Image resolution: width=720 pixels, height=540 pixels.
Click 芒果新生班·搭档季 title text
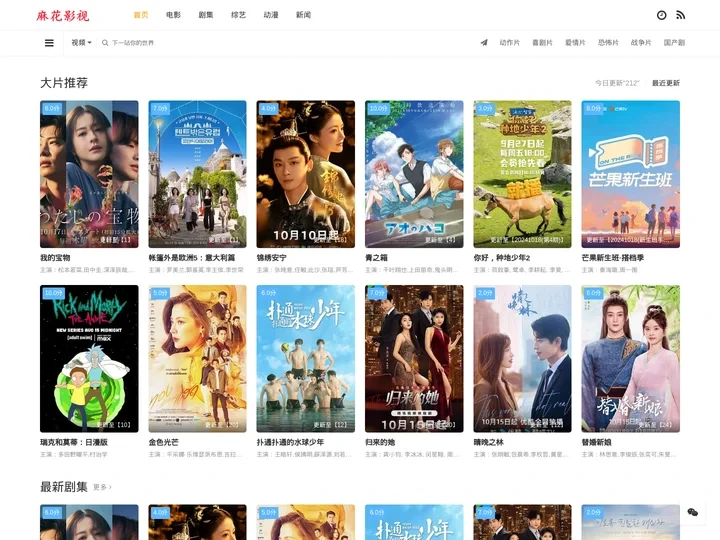click(x=613, y=258)
